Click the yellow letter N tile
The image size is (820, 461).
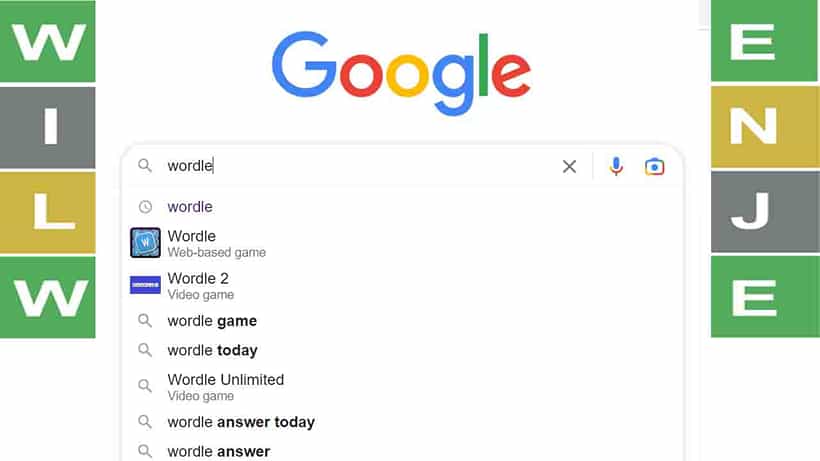[x=766, y=127]
